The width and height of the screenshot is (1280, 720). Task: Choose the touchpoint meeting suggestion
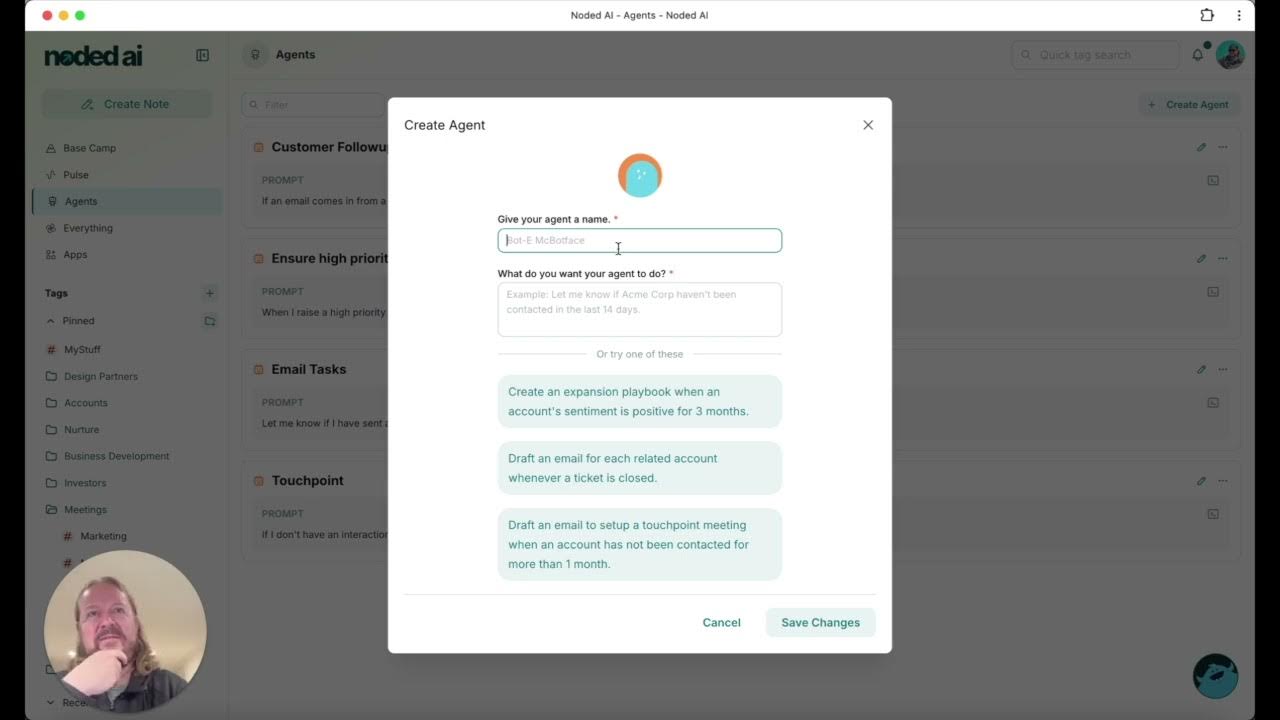tap(640, 544)
